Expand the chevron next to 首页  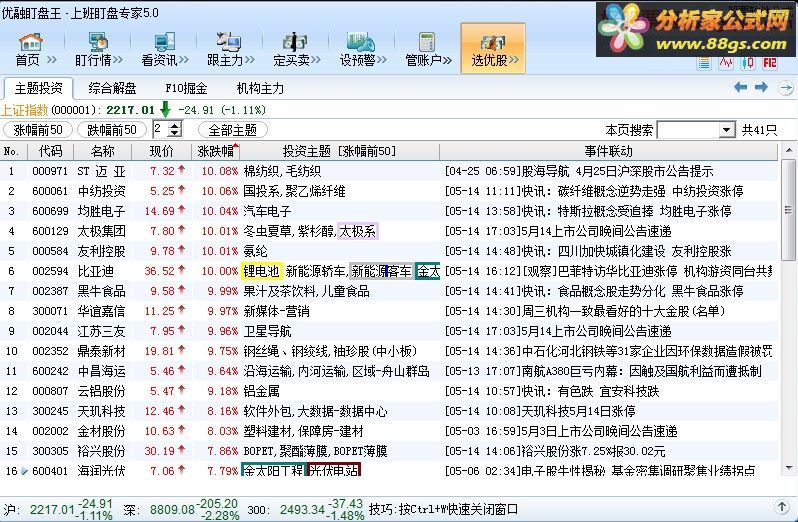click(51, 60)
